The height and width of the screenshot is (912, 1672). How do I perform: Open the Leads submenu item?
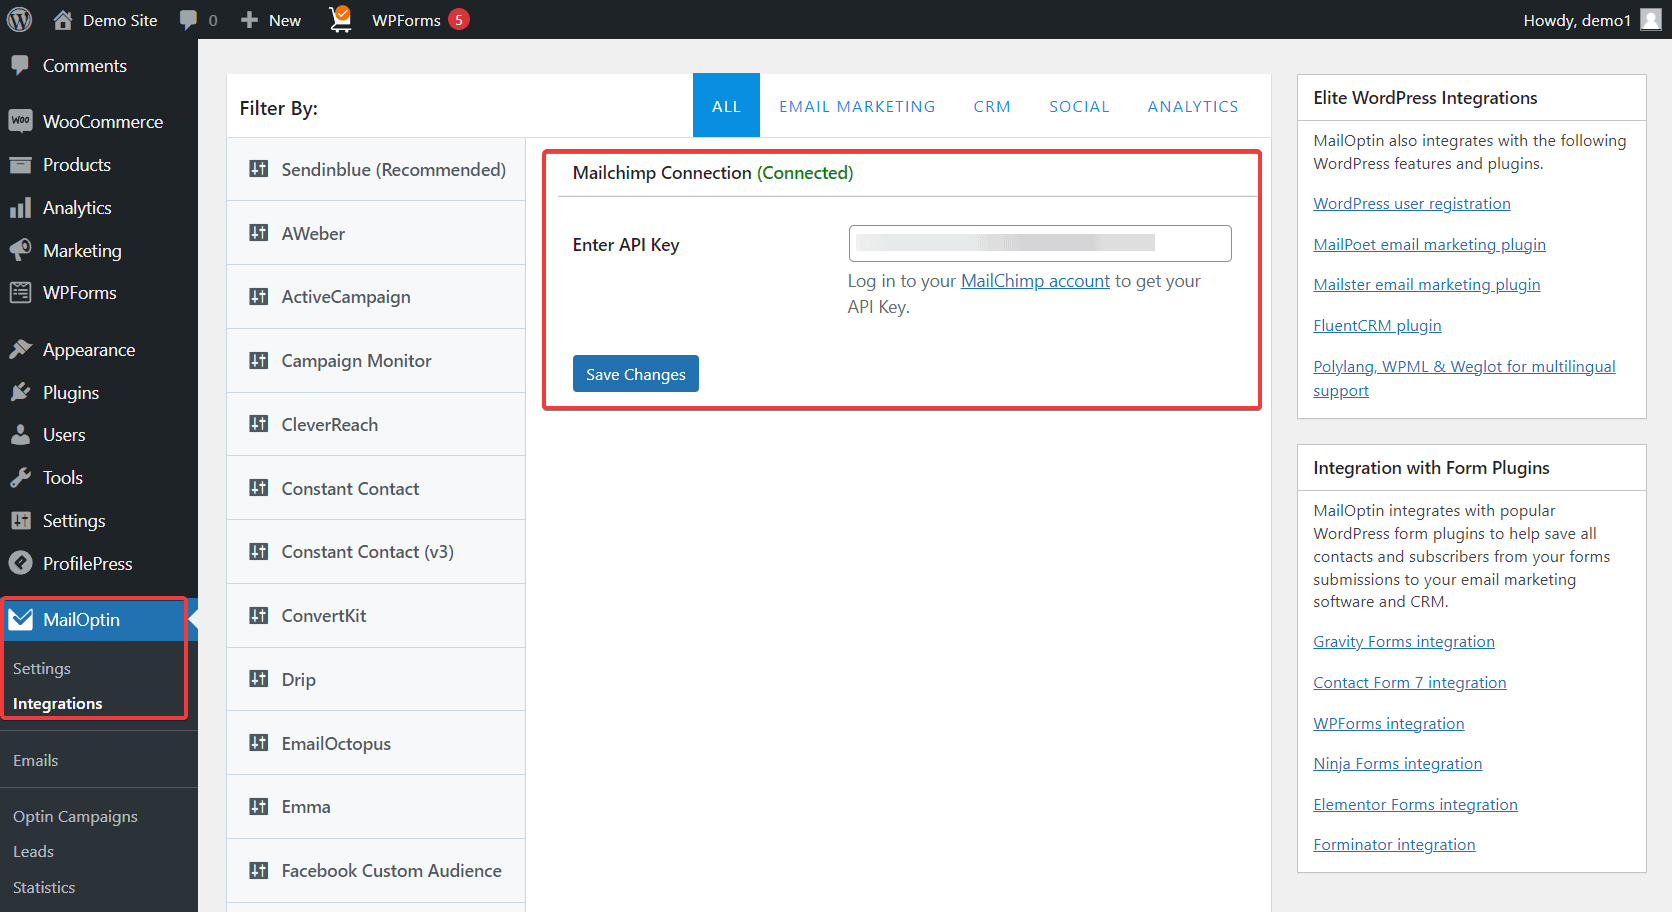(34, 852)
